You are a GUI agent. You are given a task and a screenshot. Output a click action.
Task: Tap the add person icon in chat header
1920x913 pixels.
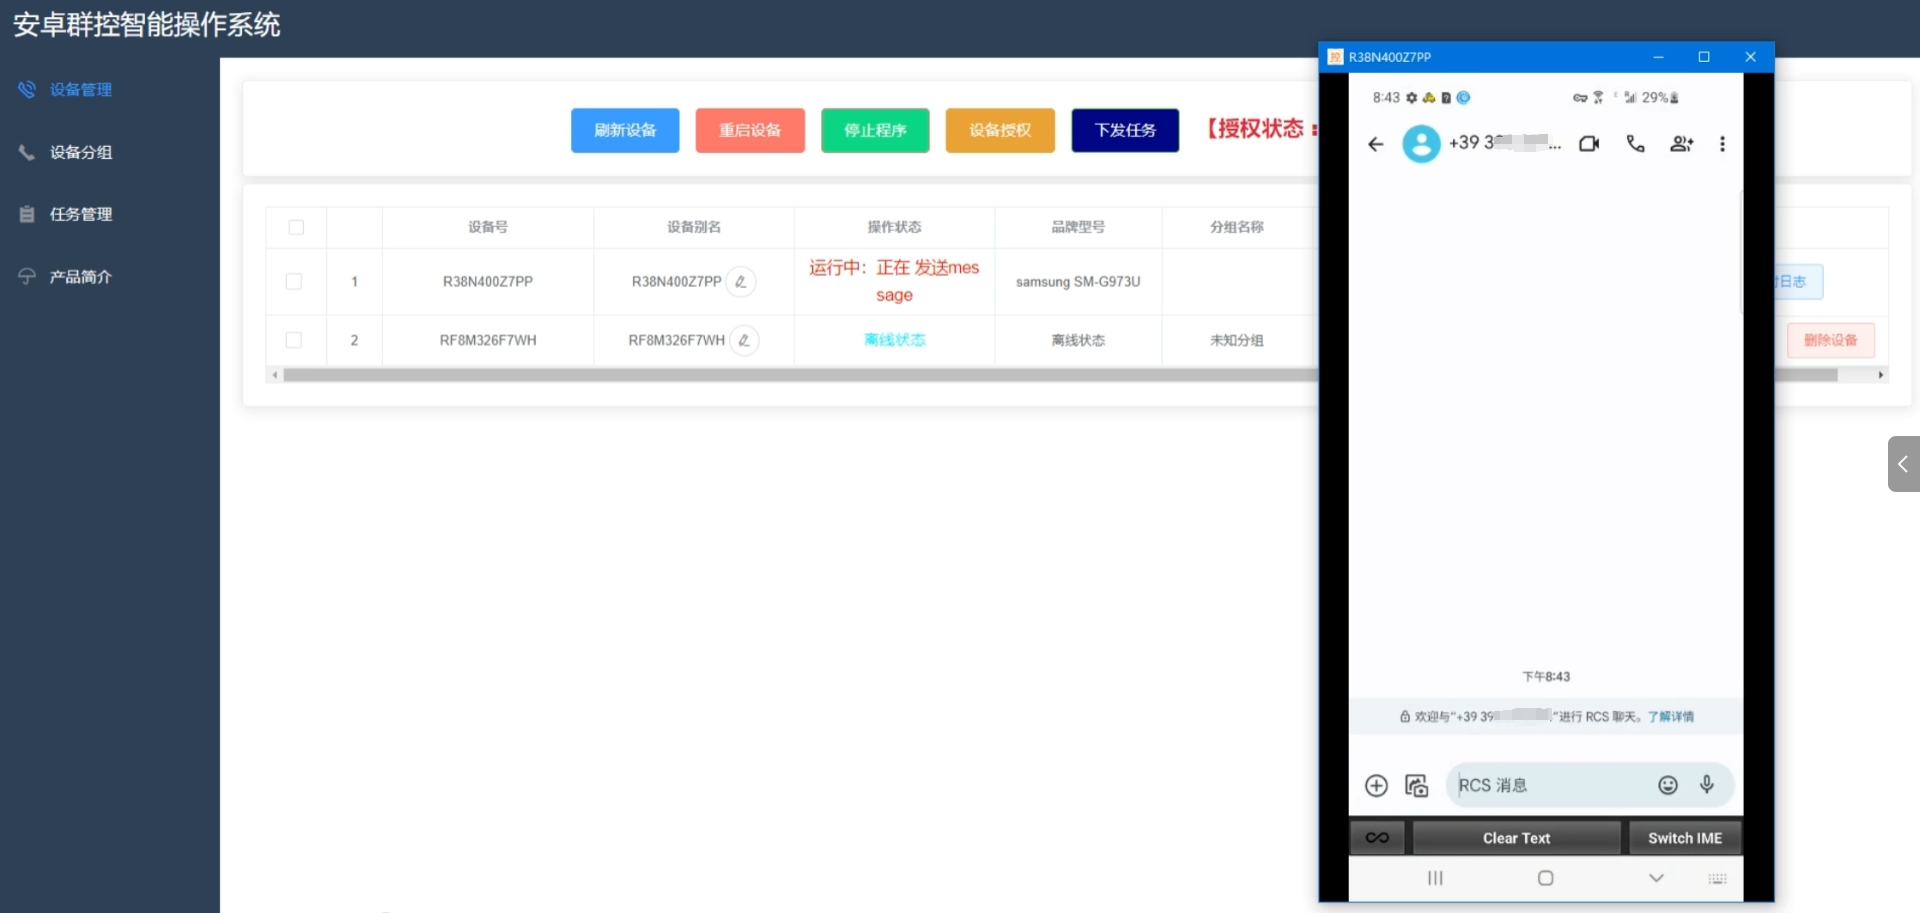(1682, 144)
